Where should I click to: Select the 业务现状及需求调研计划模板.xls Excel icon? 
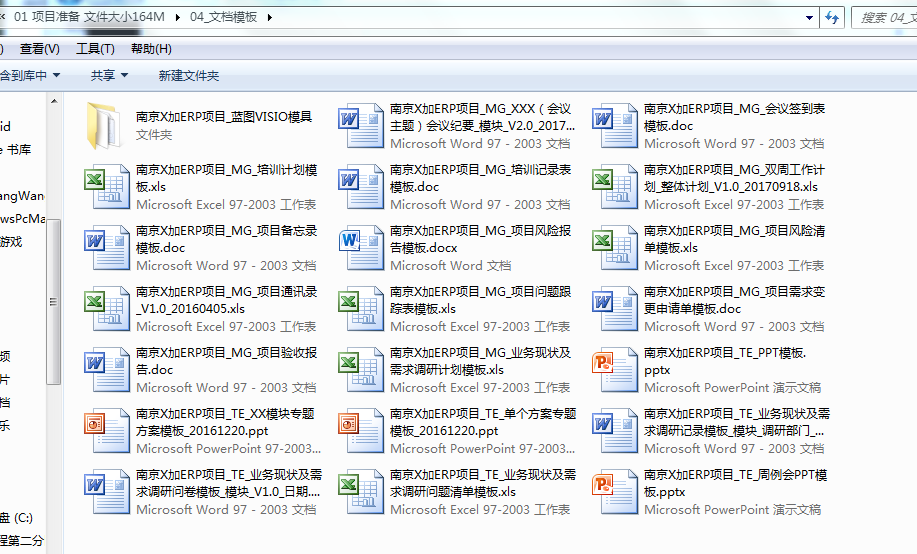click(x=361, y=369)
